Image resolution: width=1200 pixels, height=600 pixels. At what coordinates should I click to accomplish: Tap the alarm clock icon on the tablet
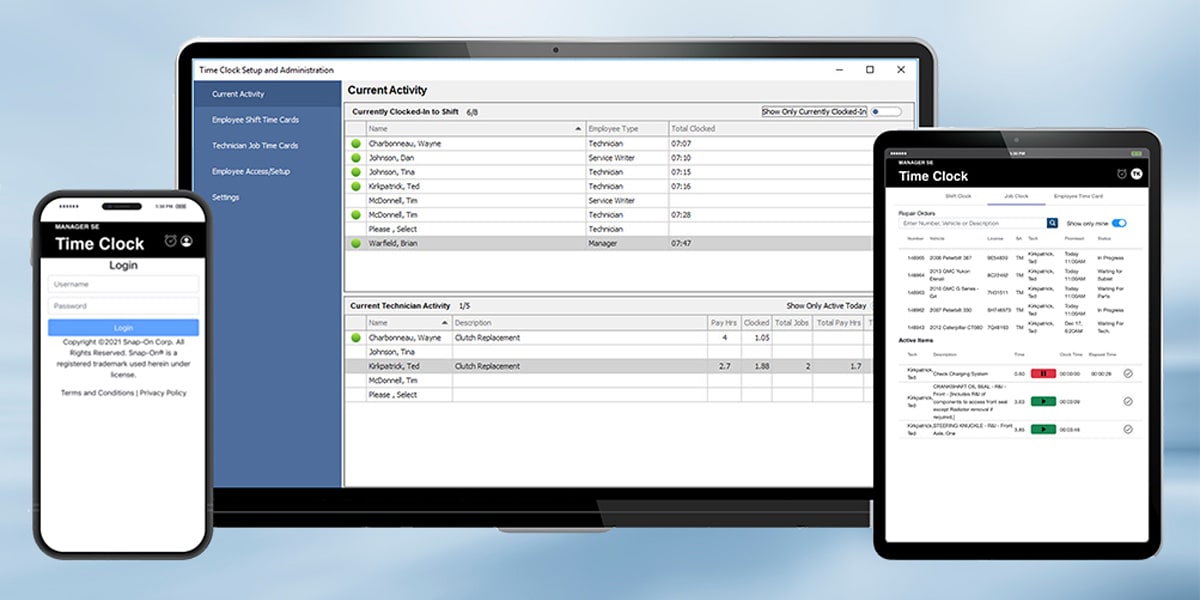click(x=1121, y=175)
